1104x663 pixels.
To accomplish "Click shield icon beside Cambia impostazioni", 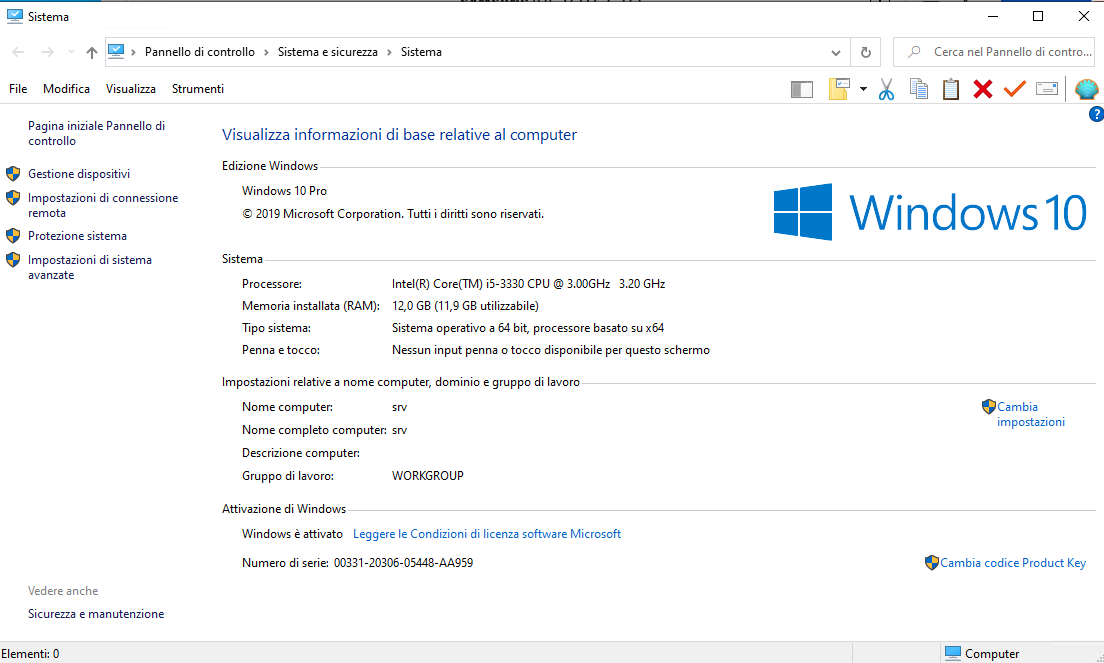I will pos(989,407).
